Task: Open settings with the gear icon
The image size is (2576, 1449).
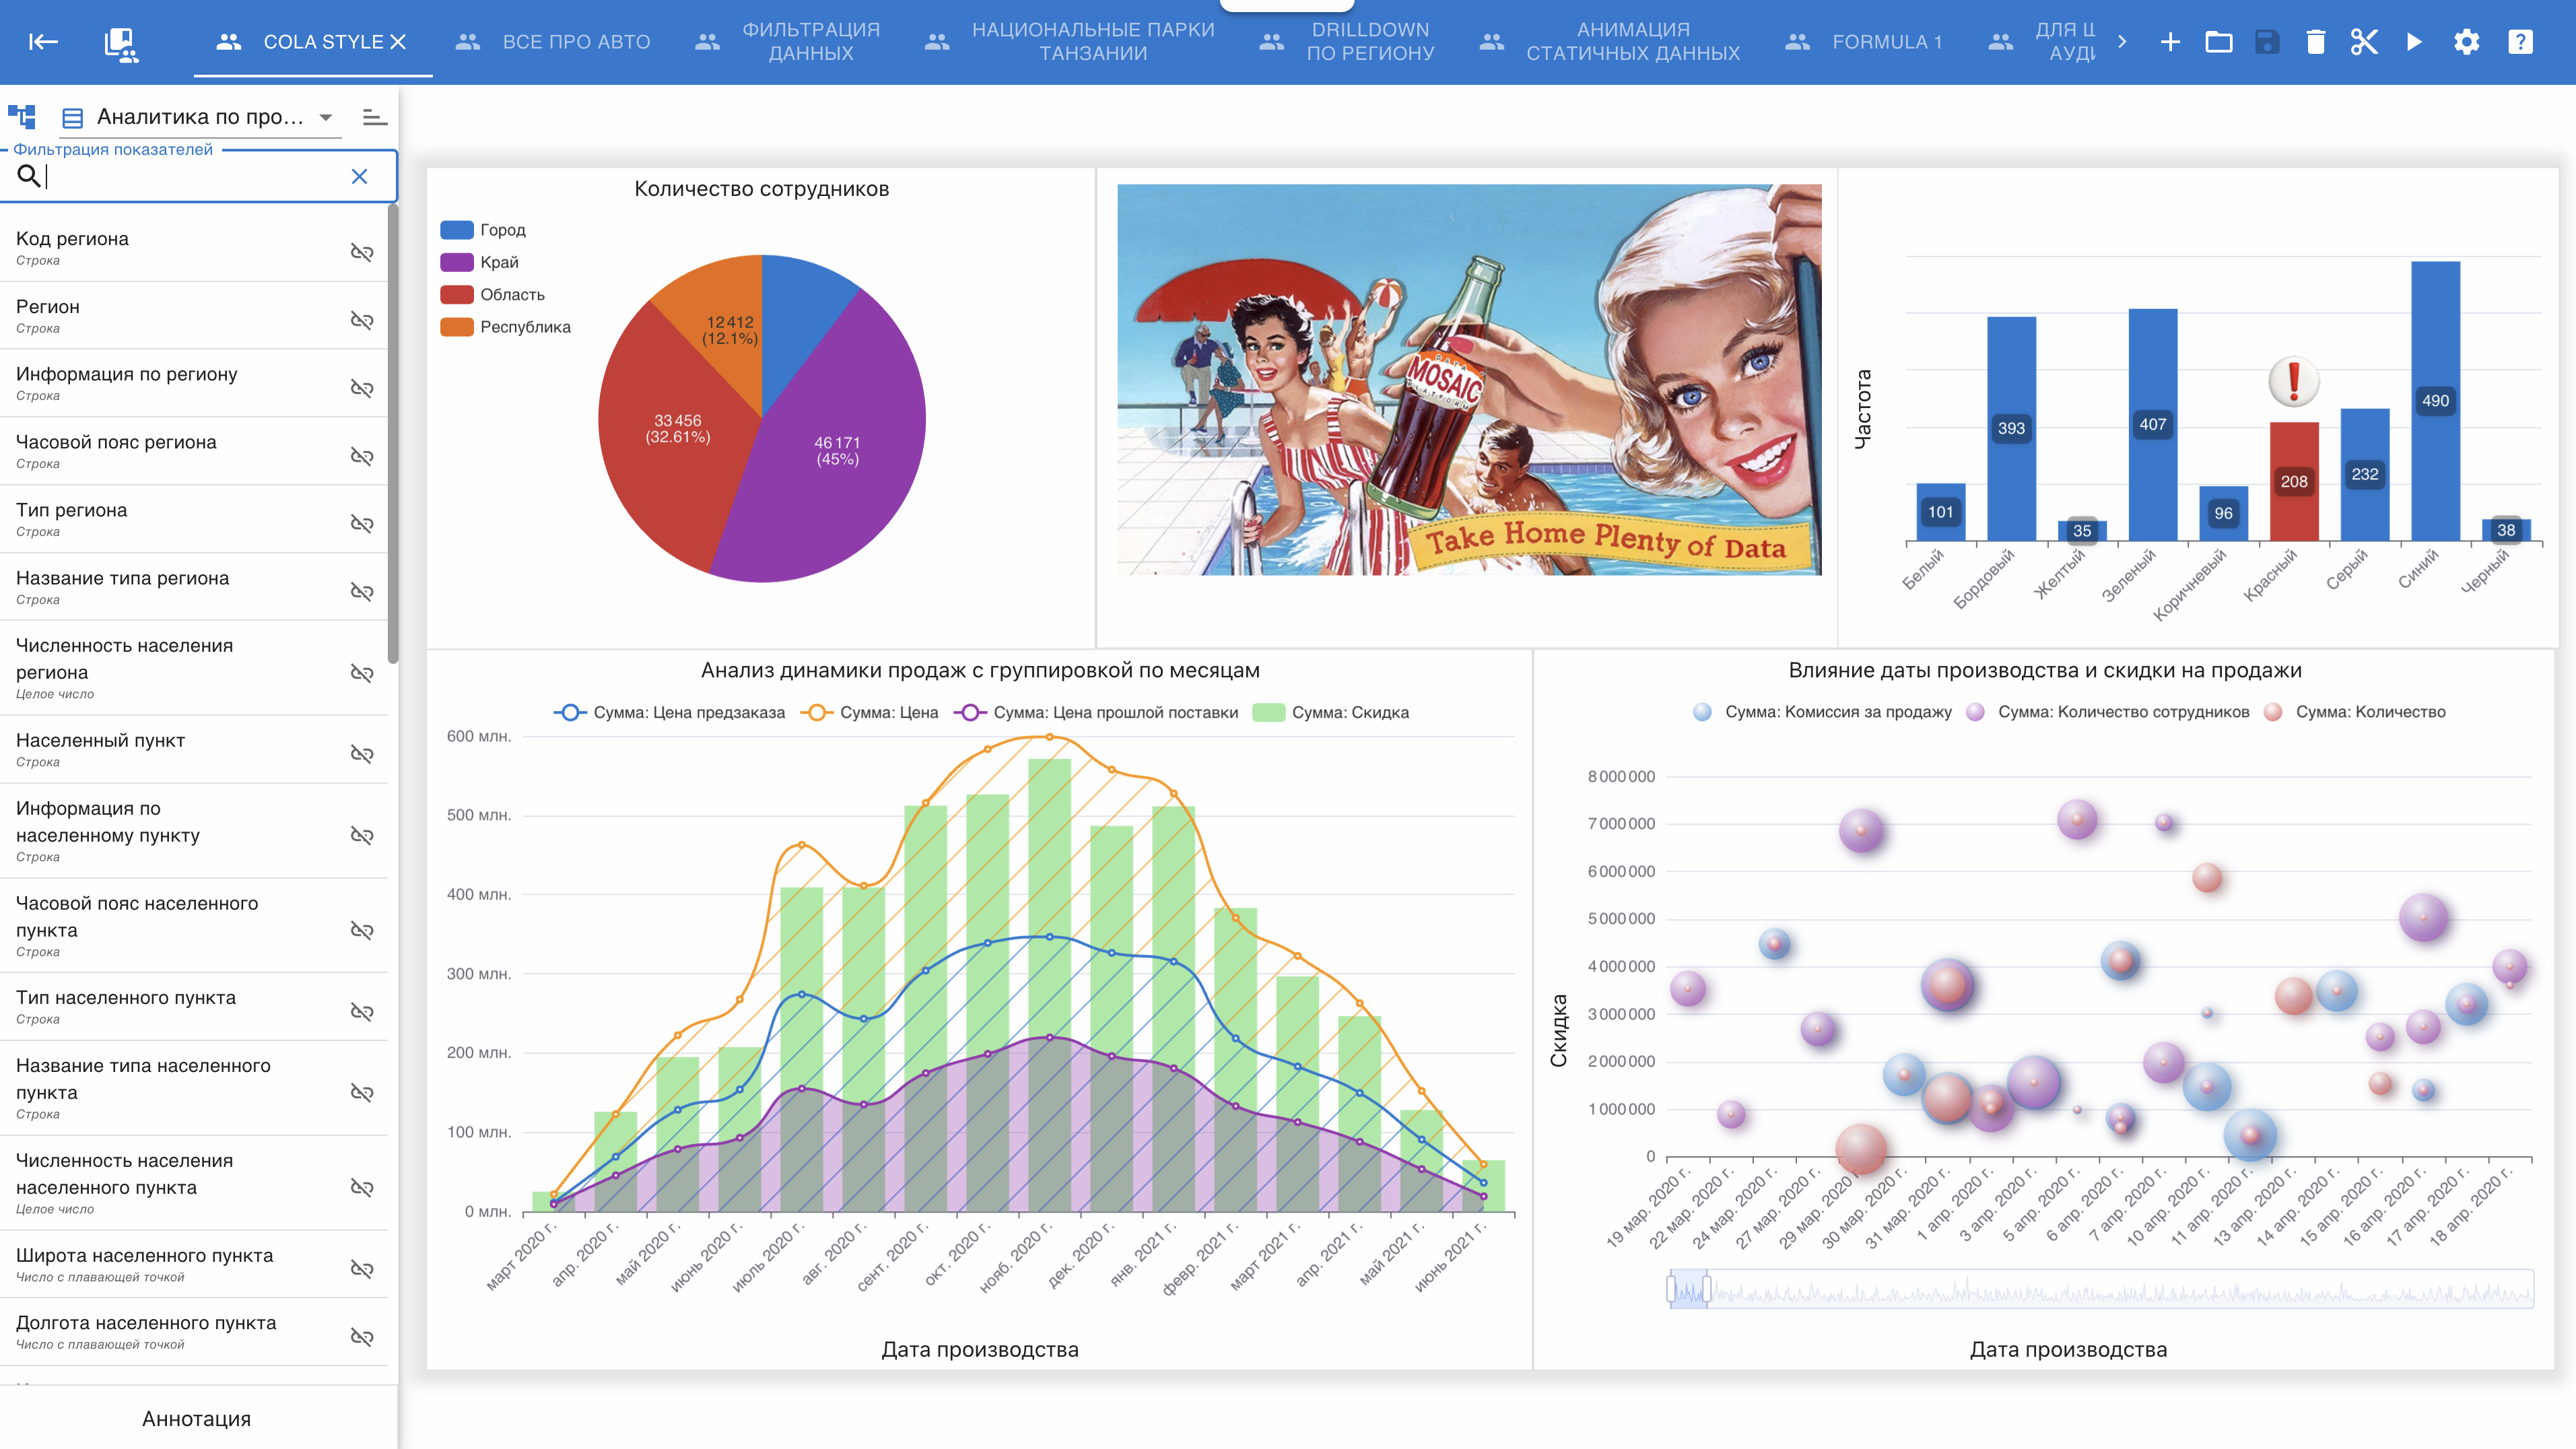Action: (x=2467, y=42)
